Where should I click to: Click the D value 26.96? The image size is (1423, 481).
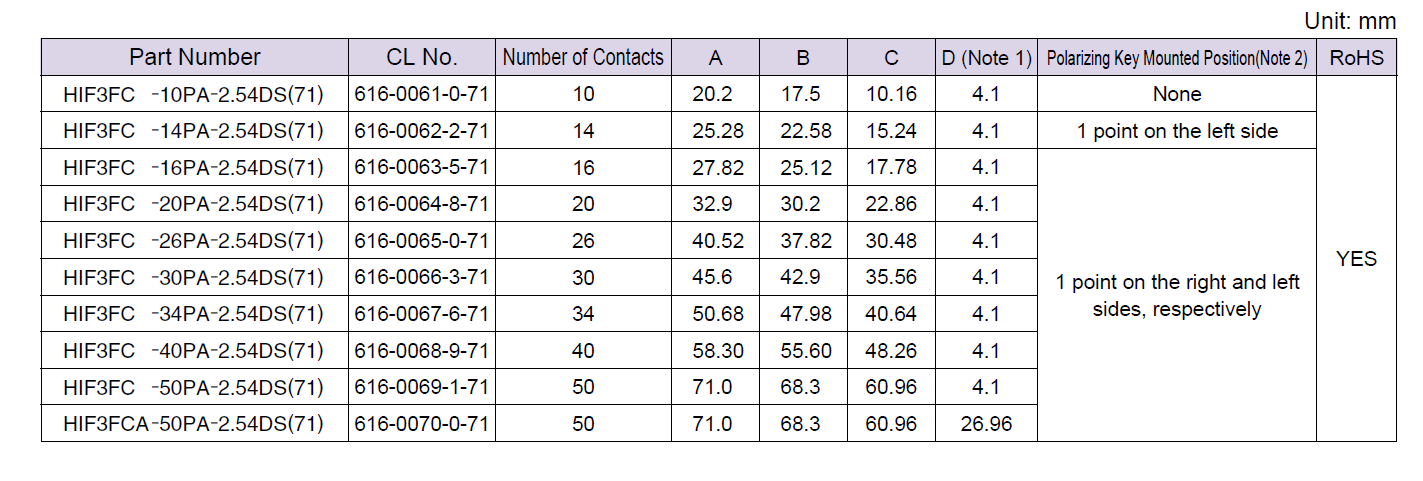point(986,424)
